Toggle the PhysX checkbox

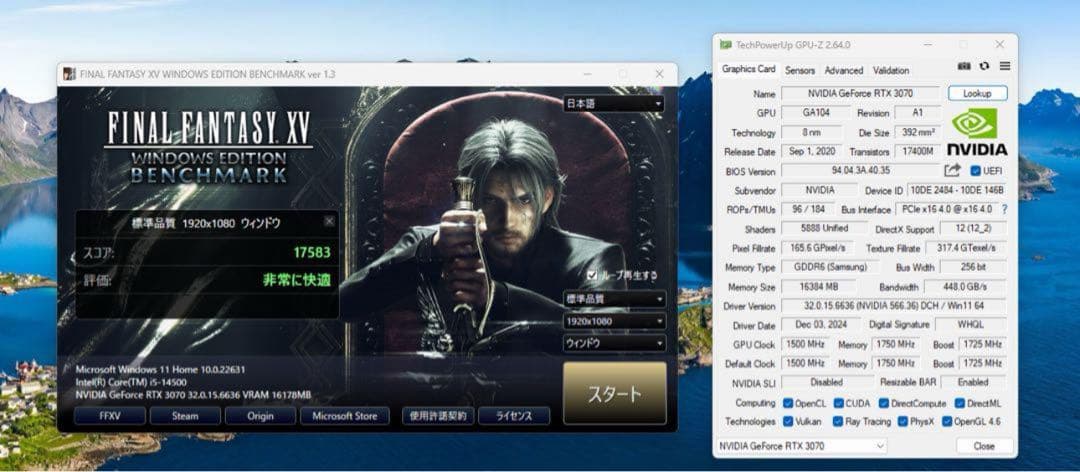click(903, 421)
